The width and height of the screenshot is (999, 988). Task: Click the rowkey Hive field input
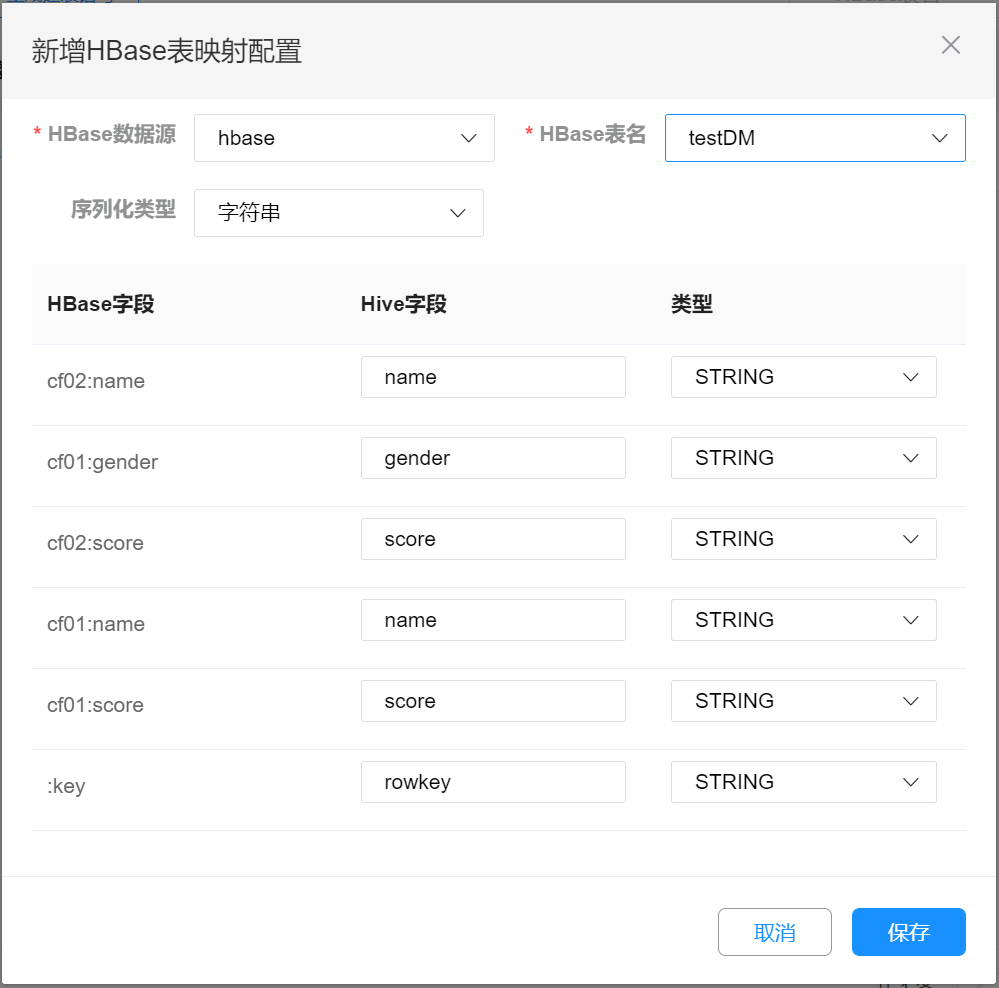[x=493, y=782]
